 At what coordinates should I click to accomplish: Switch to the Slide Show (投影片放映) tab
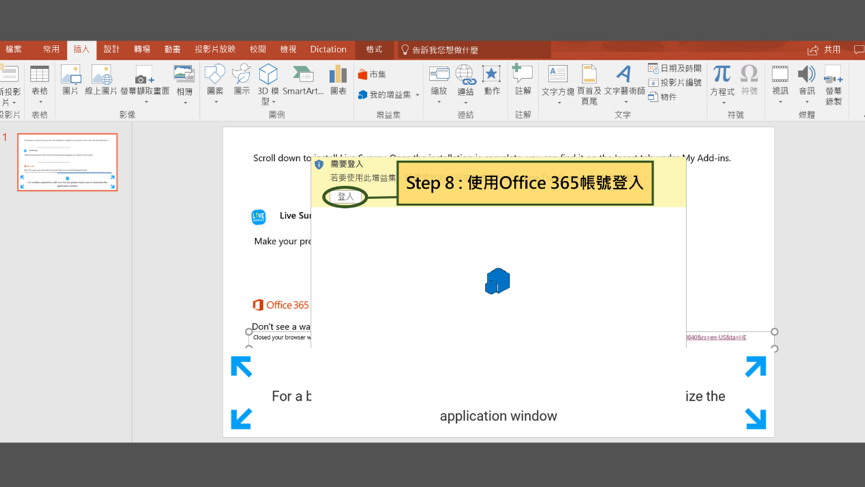[x=215, y=49]
